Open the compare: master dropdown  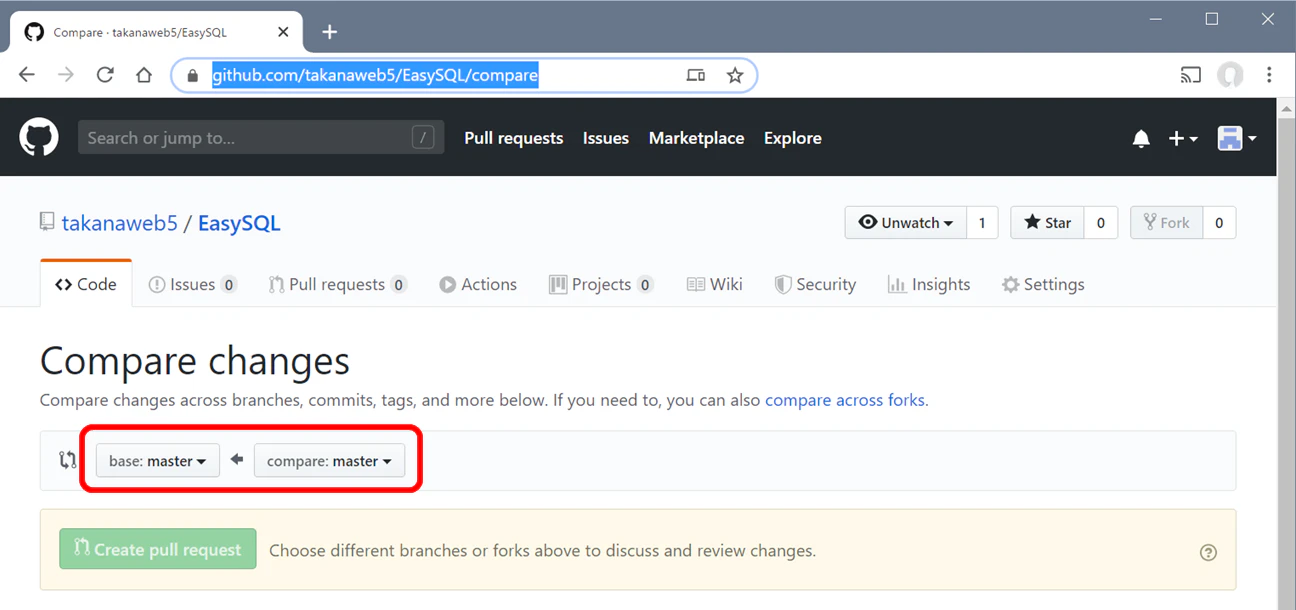329,461
